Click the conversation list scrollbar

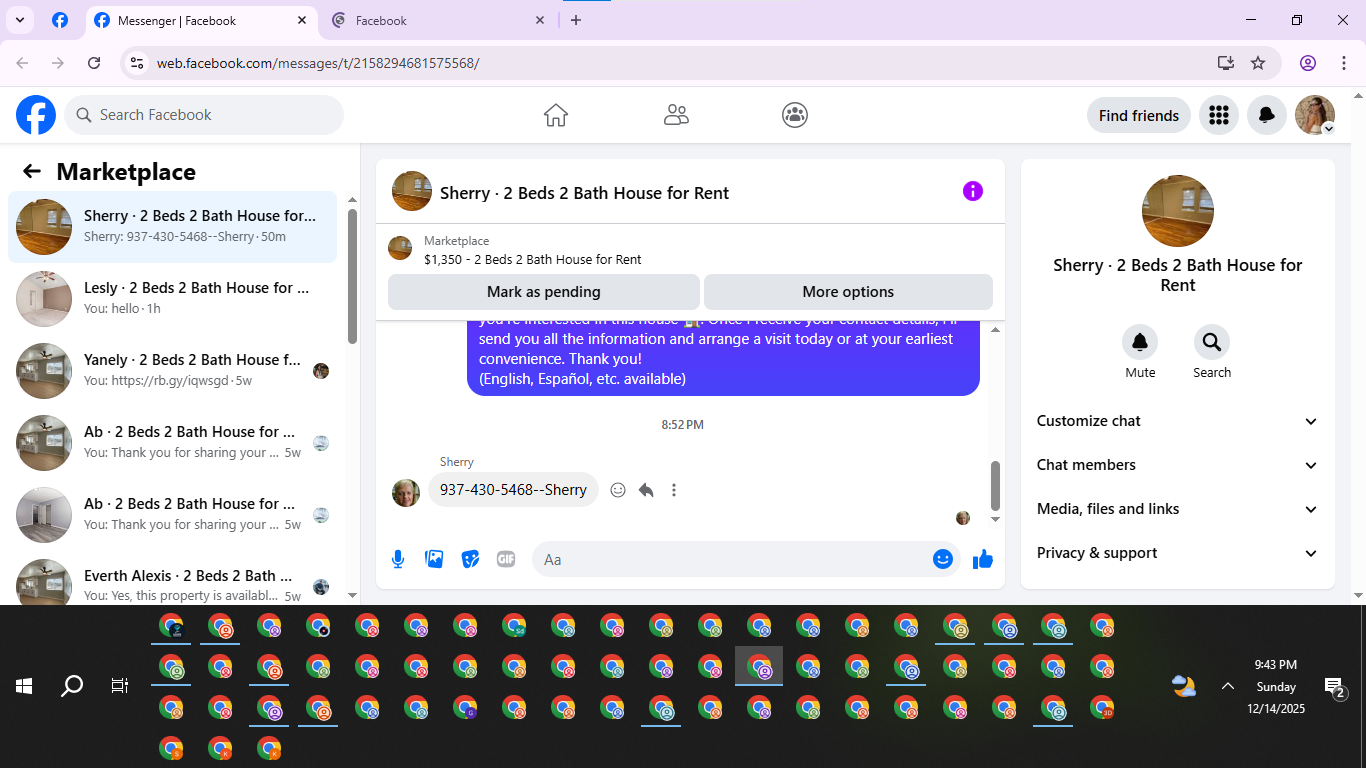352,275
